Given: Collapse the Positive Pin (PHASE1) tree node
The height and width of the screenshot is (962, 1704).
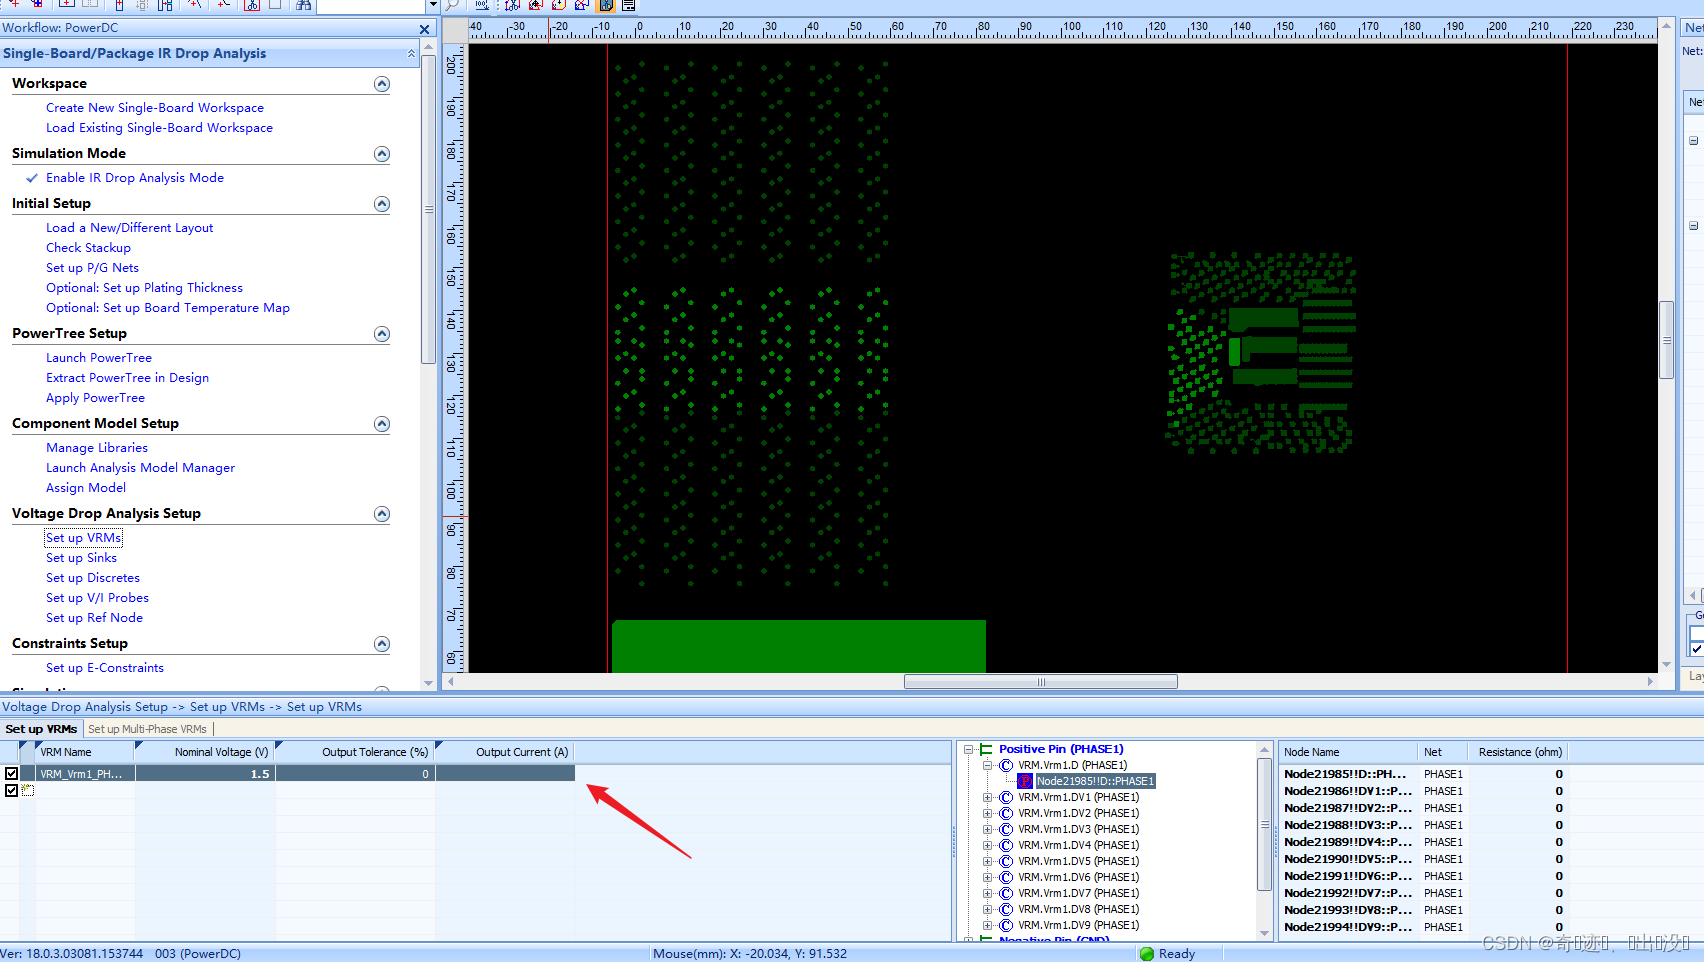Looking at the screenshot, I should coord(968,749).
